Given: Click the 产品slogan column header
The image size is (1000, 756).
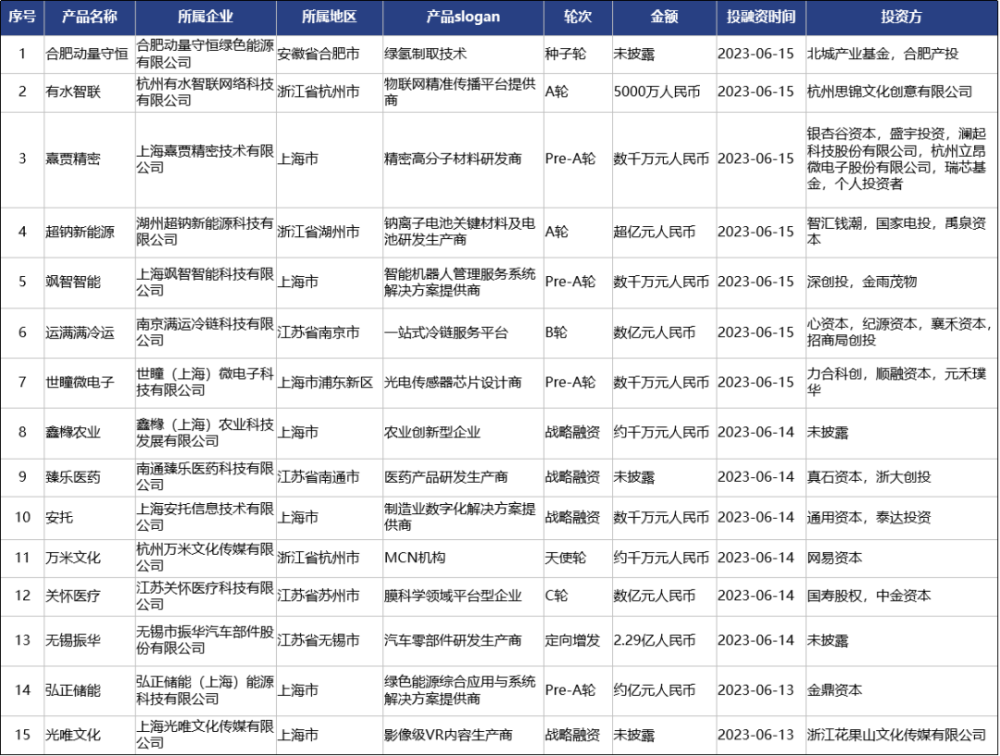Looking at the screenshot, I should pos(463,17).
